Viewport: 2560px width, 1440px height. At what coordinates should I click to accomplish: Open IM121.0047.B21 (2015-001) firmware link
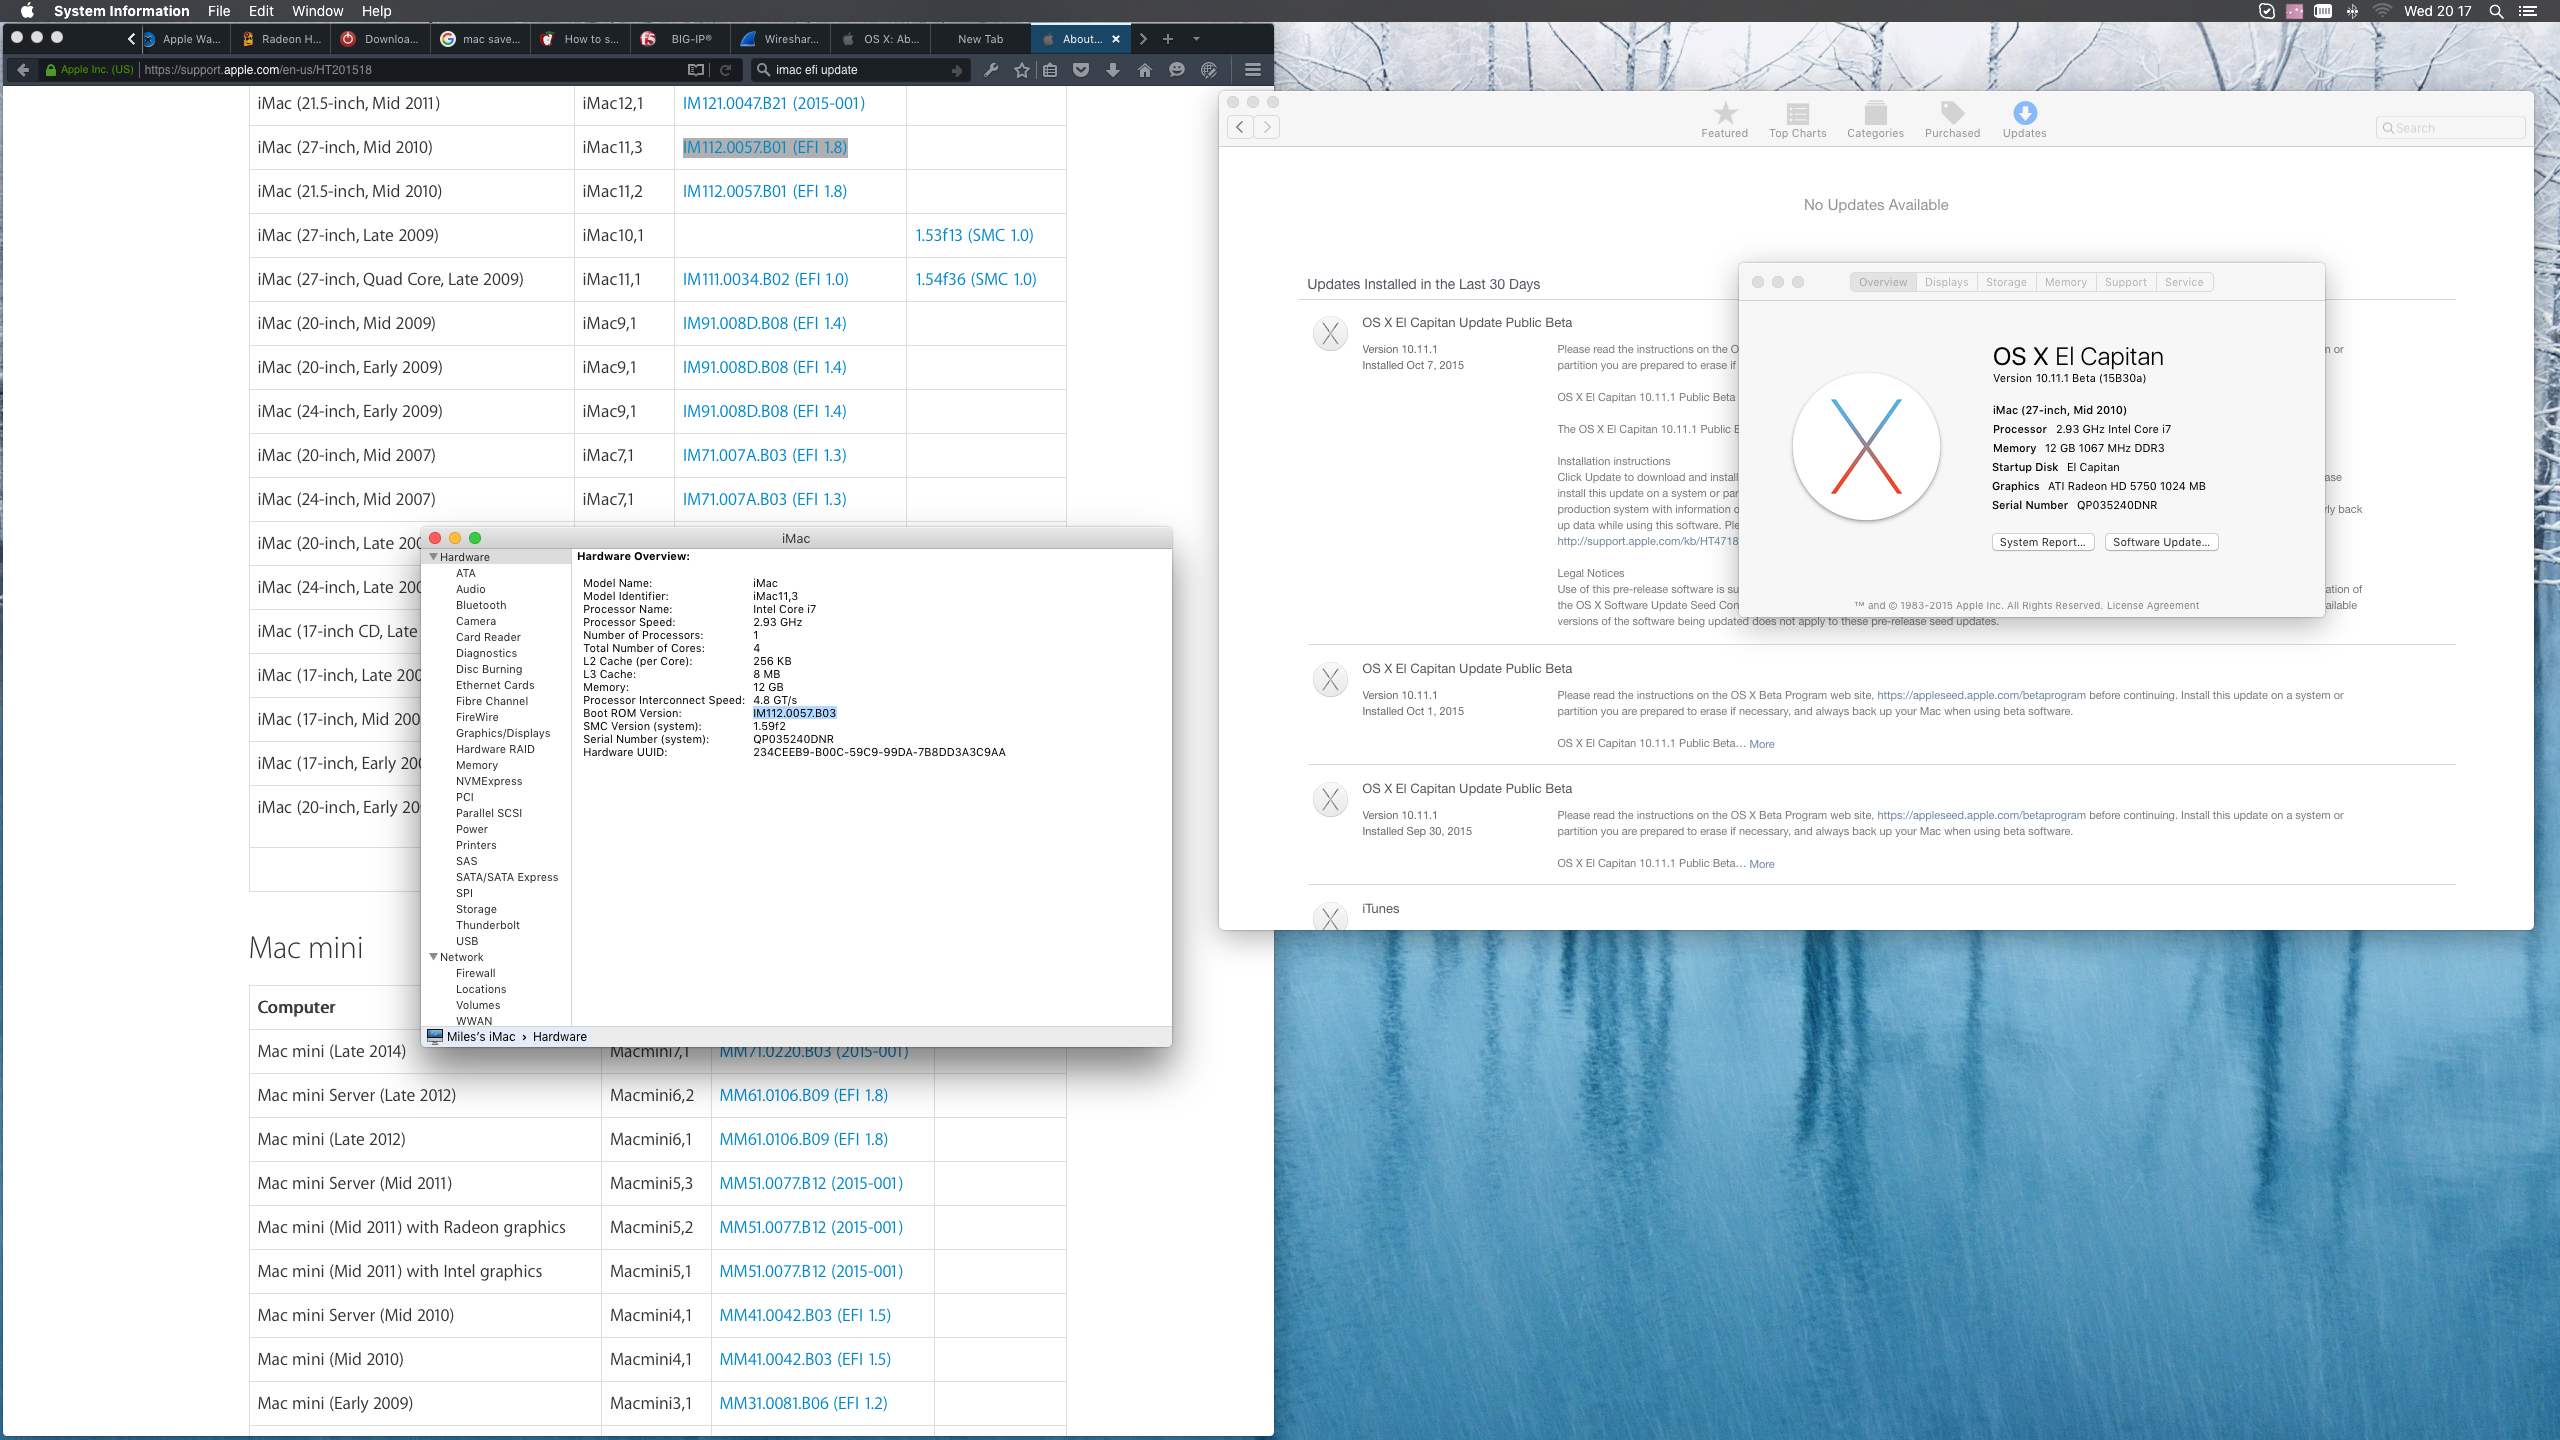774,103
